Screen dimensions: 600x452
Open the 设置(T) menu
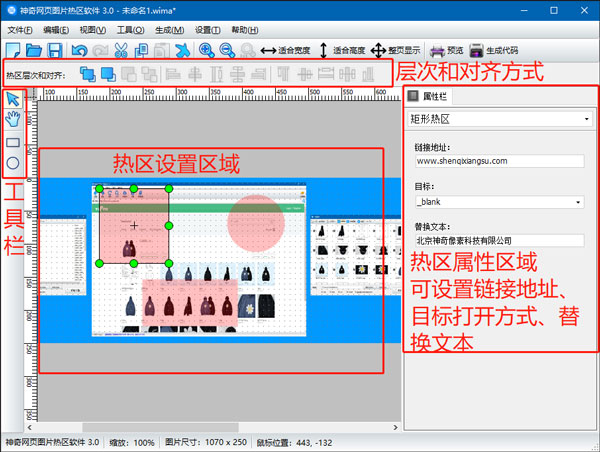pyautogui.click(x=207, y=30)
